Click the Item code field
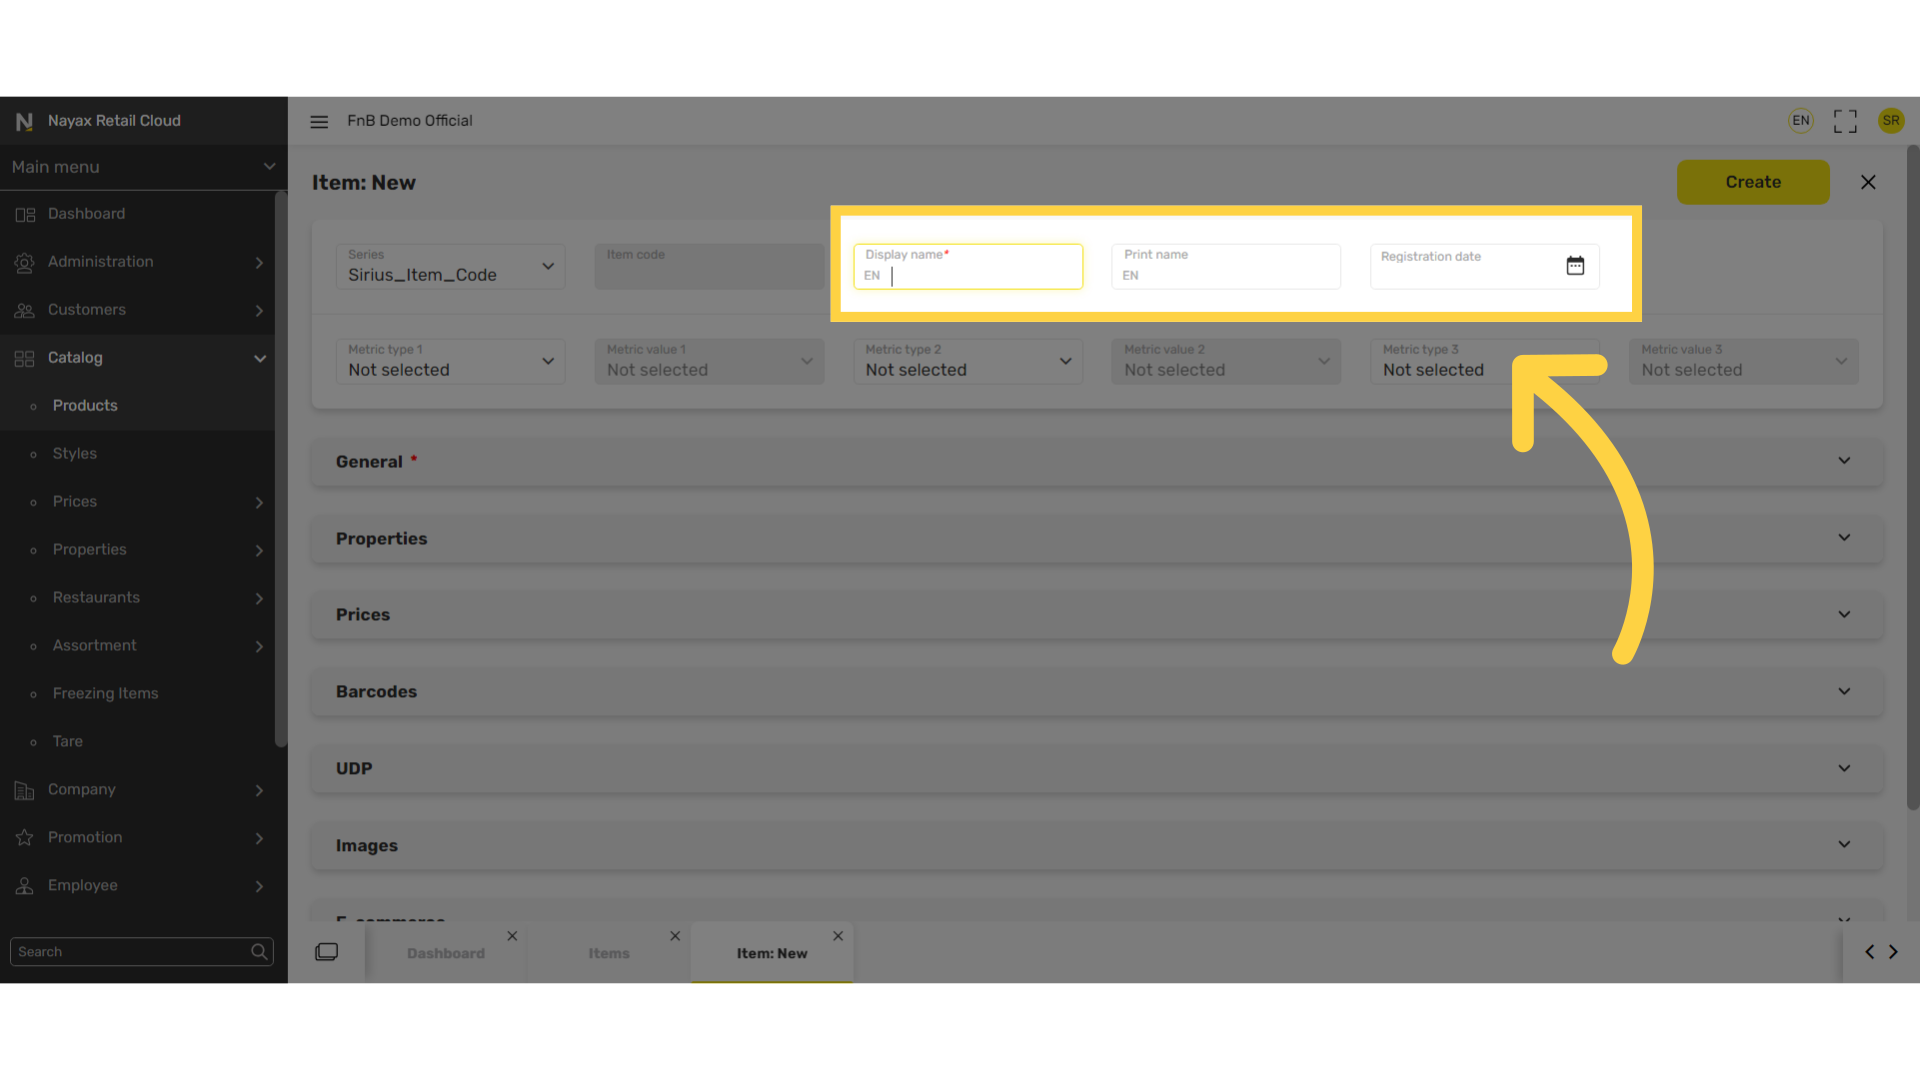Screen dimensions: 1920x1080 pyautogui.click(x=709, y=267)
